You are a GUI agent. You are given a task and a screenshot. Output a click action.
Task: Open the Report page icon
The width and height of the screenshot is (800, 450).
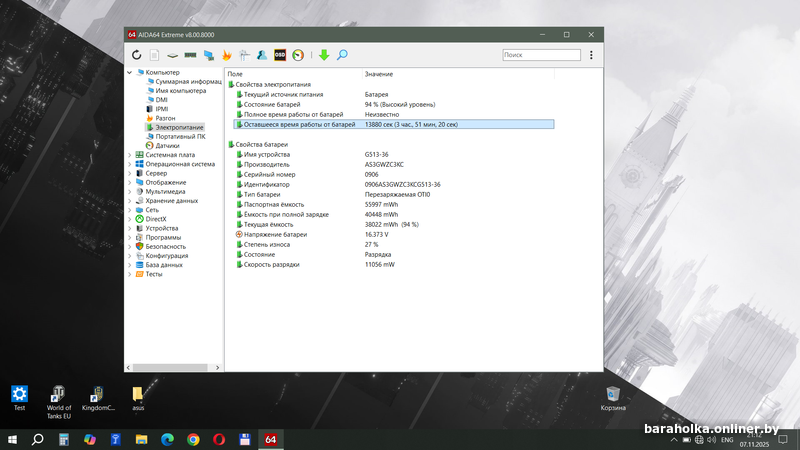(x=155, y=55)
